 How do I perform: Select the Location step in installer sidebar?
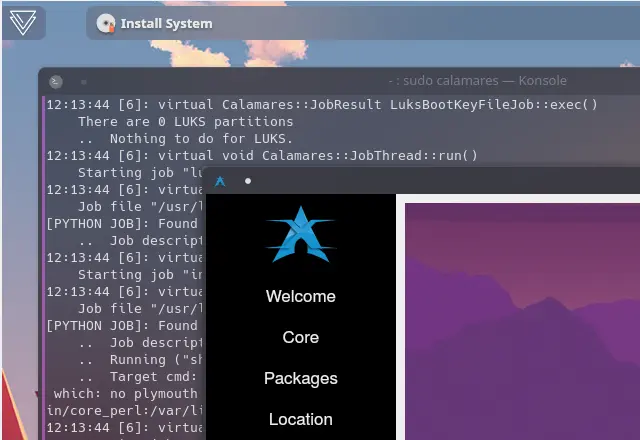[x=301, y=420]
